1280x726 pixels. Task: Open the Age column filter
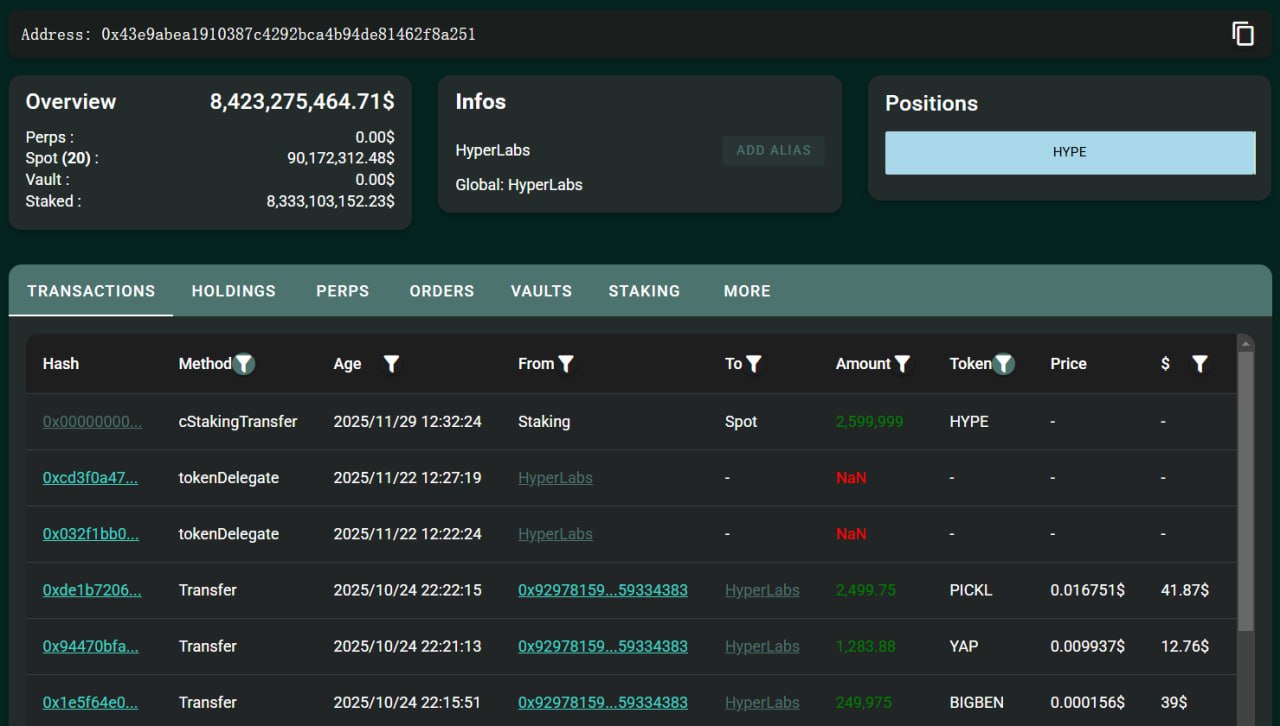391,364
